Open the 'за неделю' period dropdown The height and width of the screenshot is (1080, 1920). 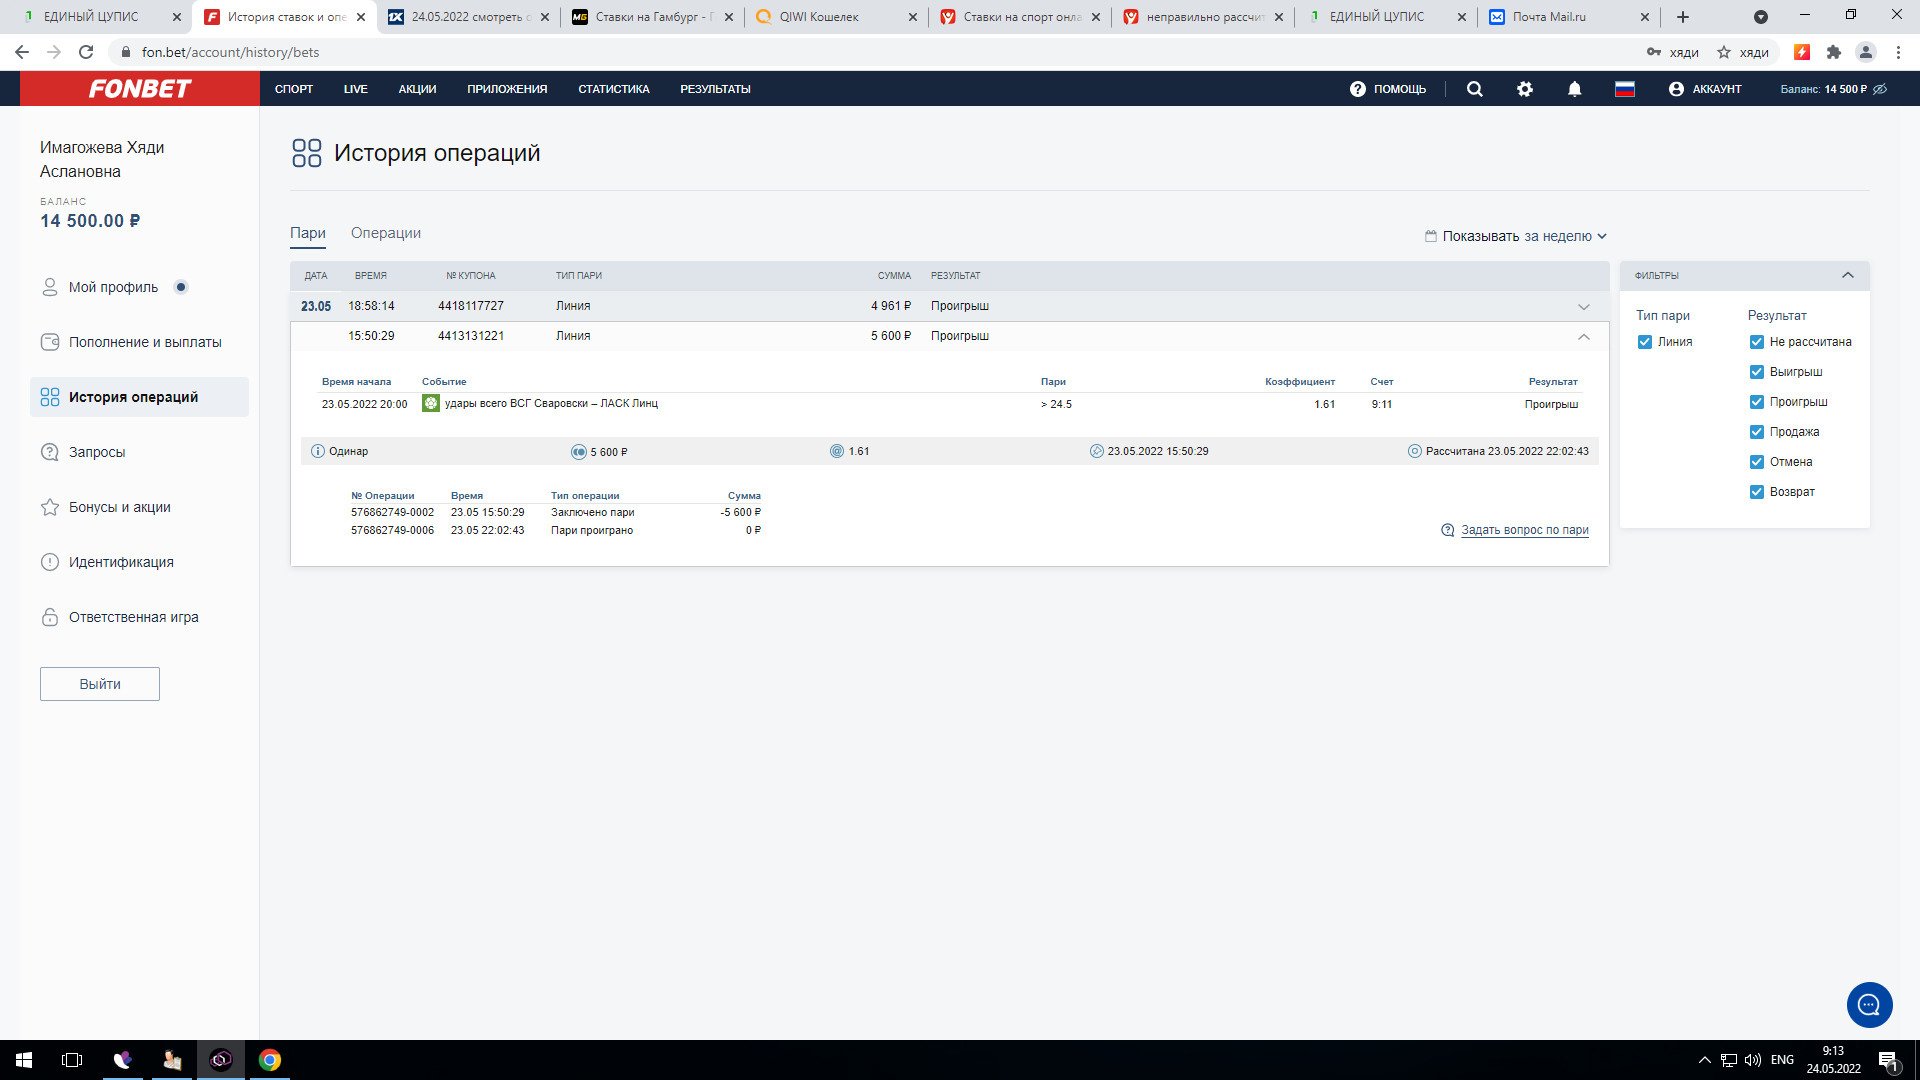[1564, 236]
